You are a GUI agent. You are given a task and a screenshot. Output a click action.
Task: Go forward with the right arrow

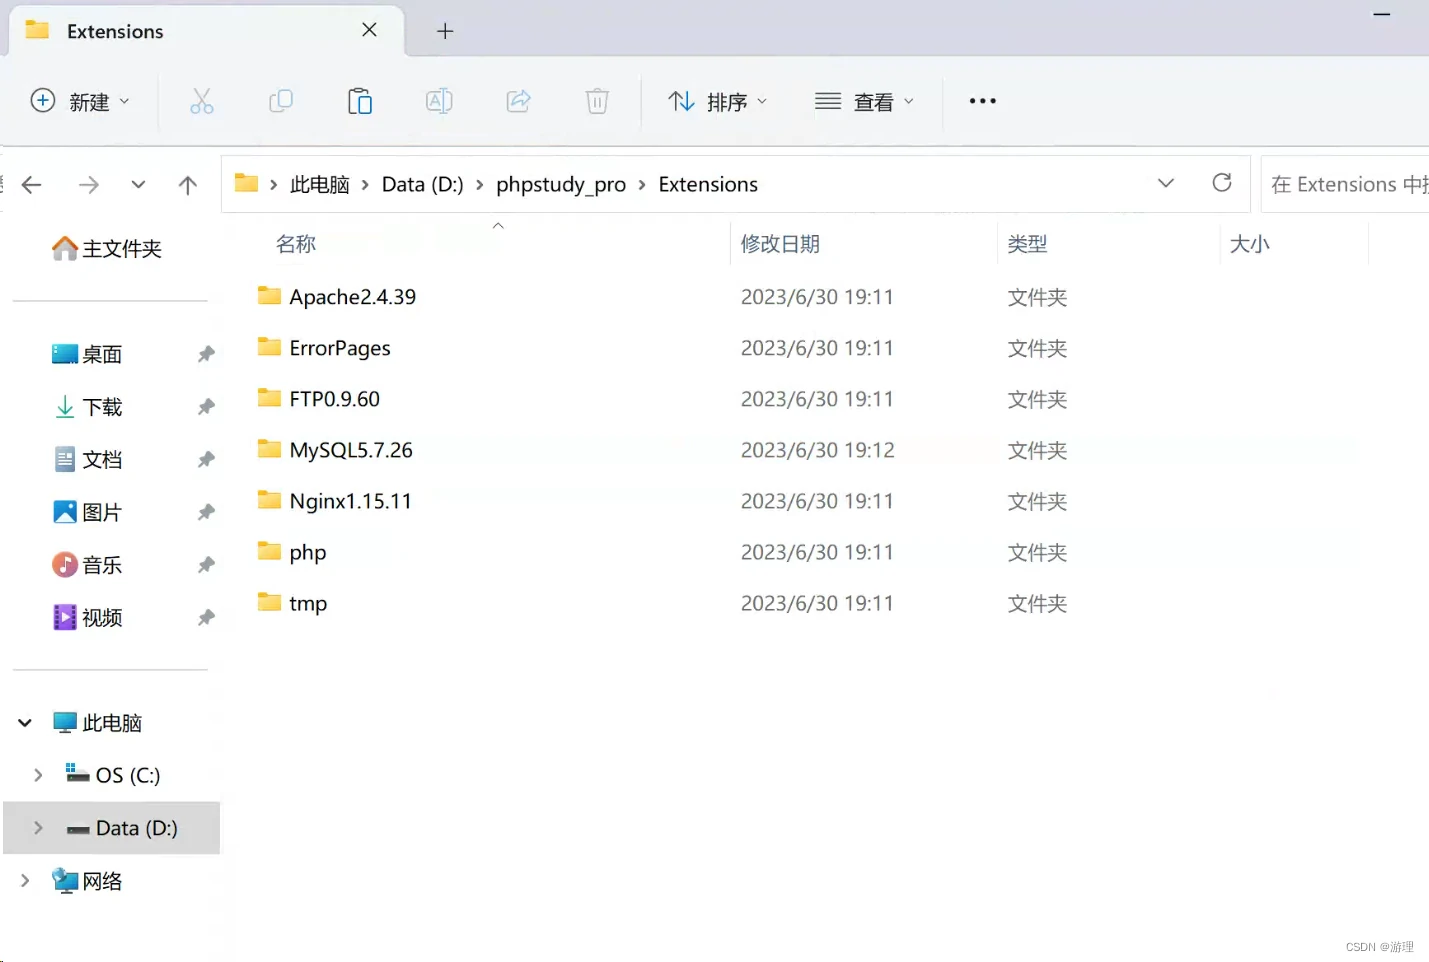(x=89, y=184)
